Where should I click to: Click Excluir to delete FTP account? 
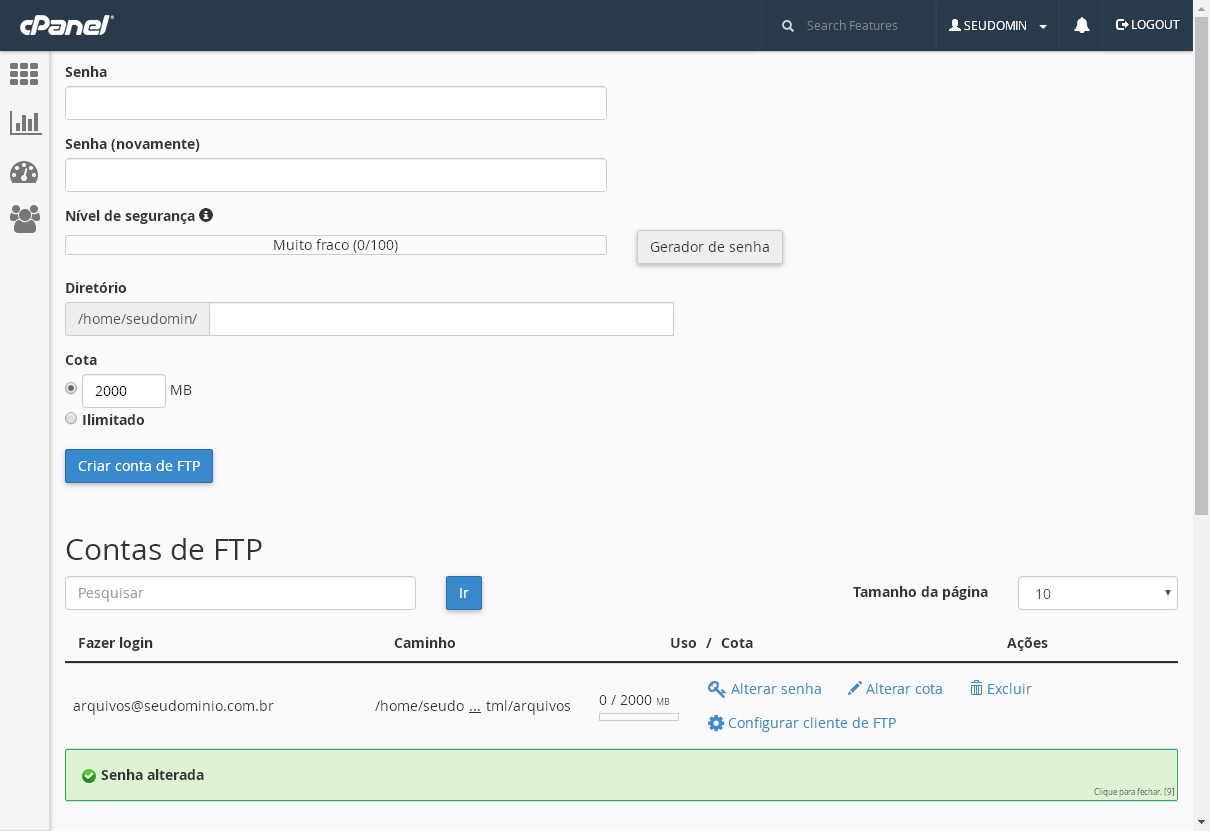tap(1001, 689)
